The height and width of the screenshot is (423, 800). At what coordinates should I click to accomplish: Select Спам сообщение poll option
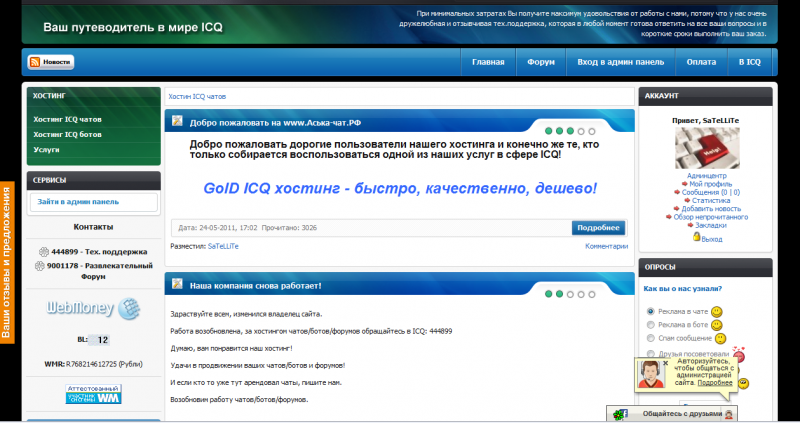click(651, 338)
